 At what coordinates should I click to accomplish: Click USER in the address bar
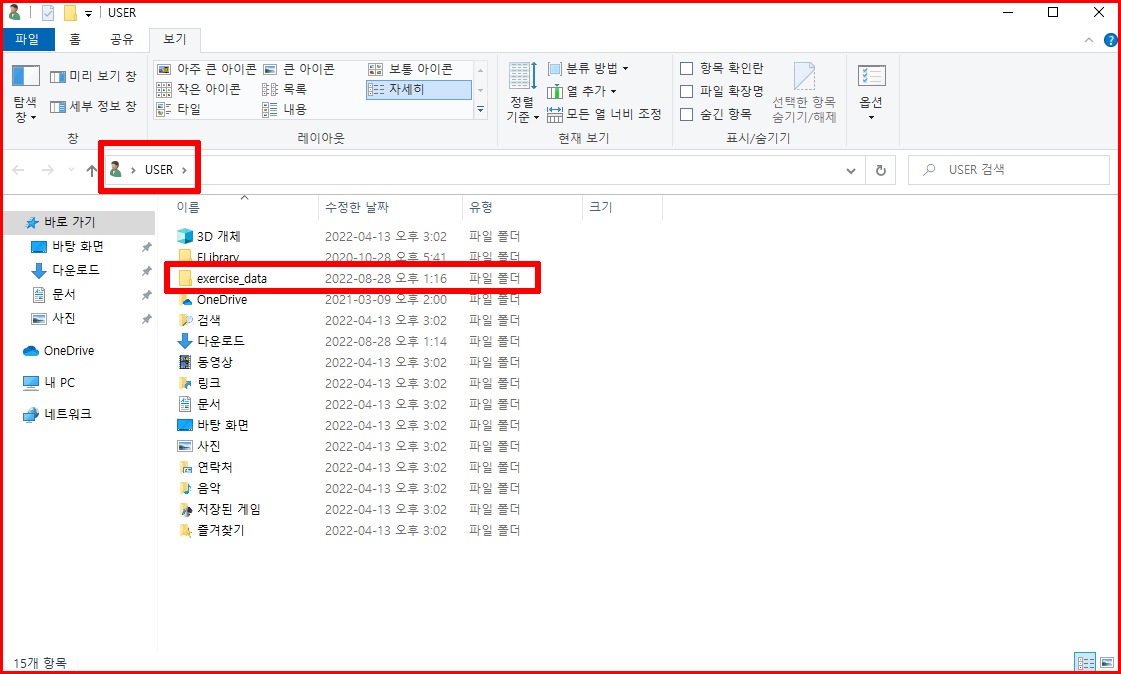point(159,170)
